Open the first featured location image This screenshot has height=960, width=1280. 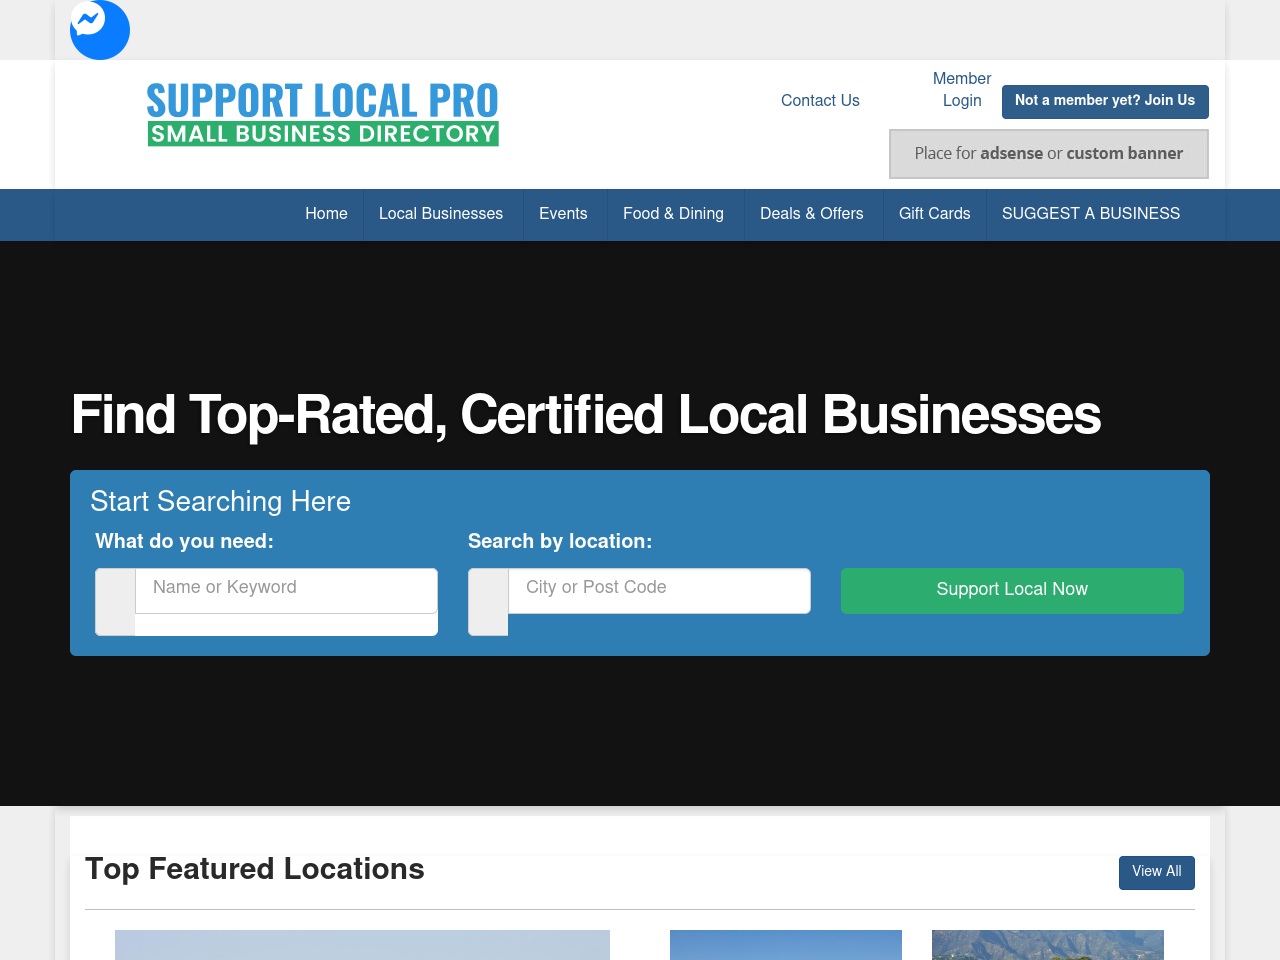pyautogui.click(x=362, y=945)
